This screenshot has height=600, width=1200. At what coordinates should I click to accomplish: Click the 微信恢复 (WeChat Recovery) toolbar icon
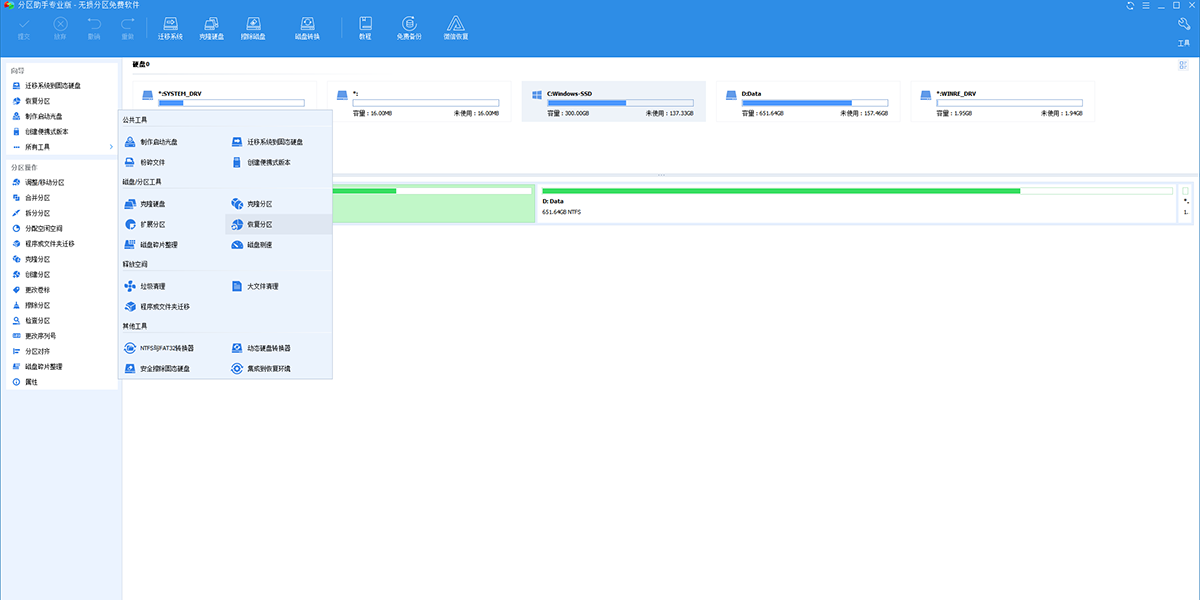tap(455, 28)
